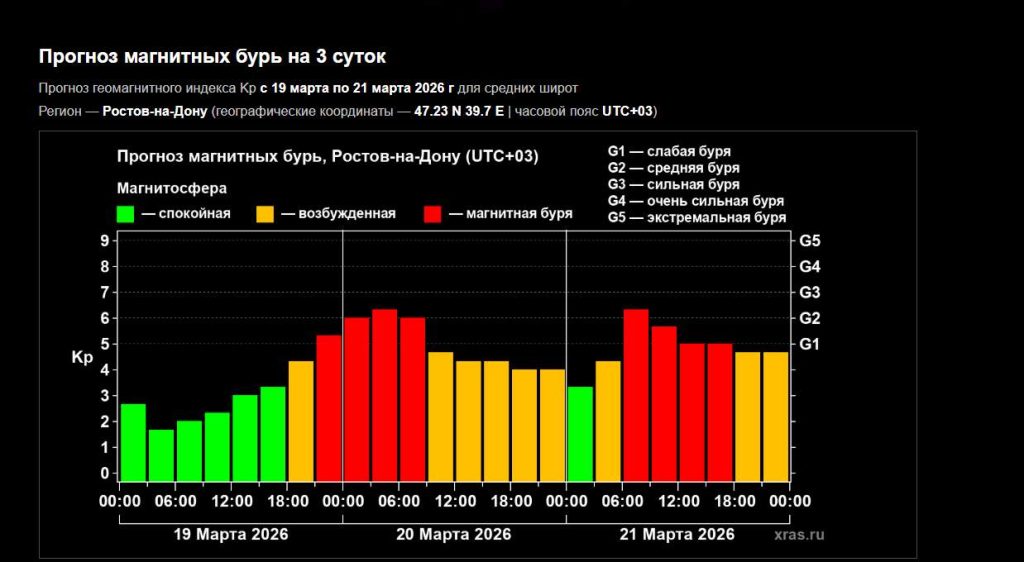The image size is (1024, 562).
Task: Click the green "спокойная" legend swatch
Action: [x=126, y=213]
